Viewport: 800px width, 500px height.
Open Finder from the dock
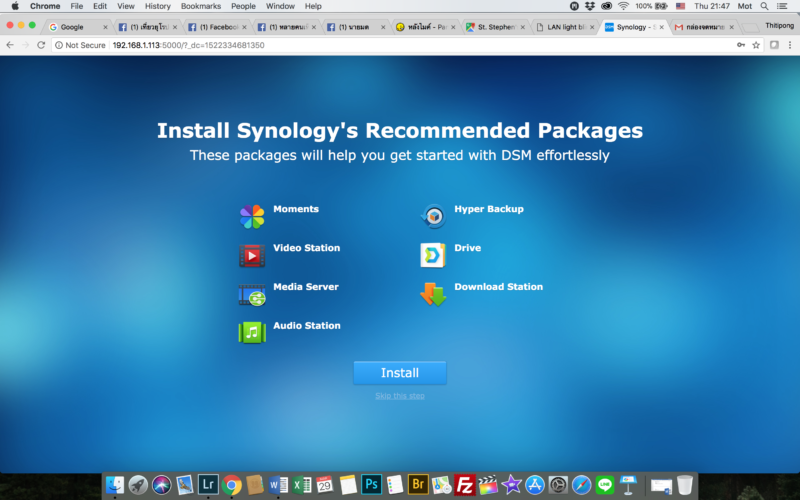coord(115,485)
